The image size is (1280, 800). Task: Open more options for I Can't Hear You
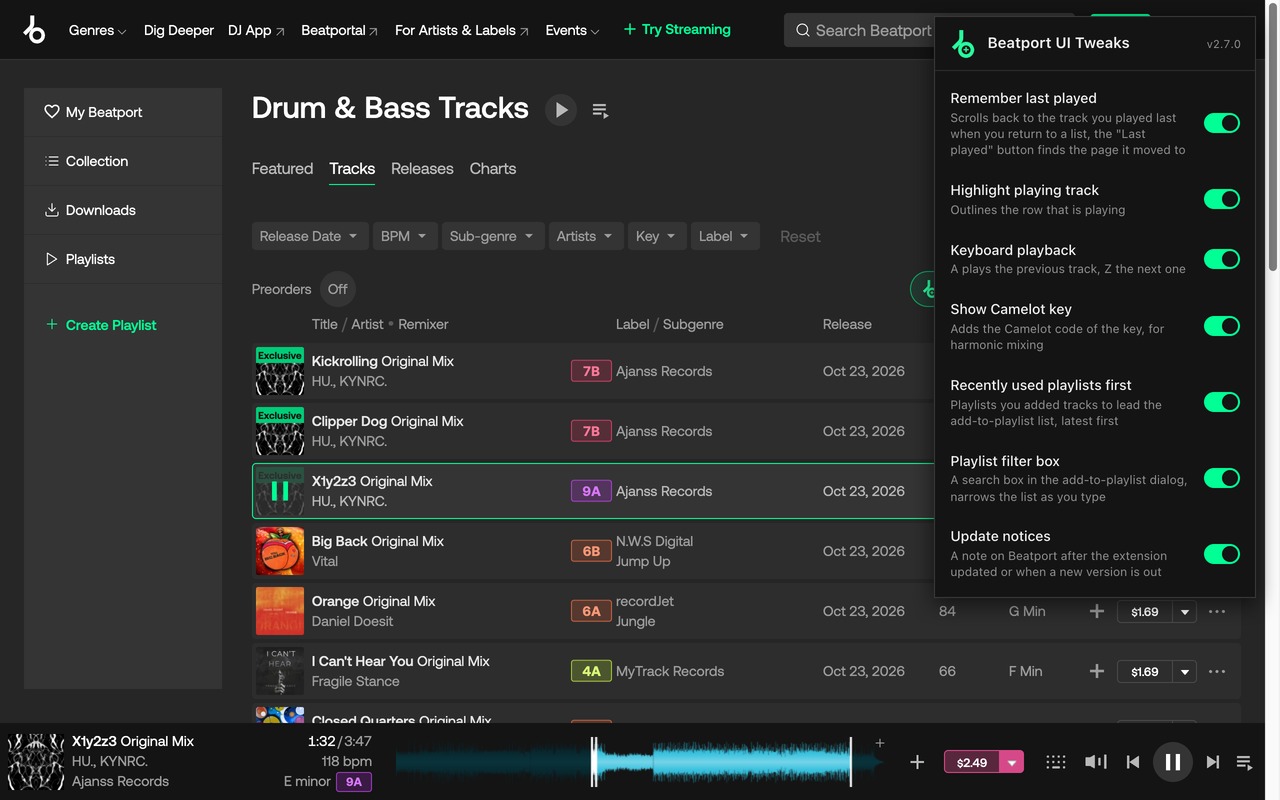pos(1217,671)
